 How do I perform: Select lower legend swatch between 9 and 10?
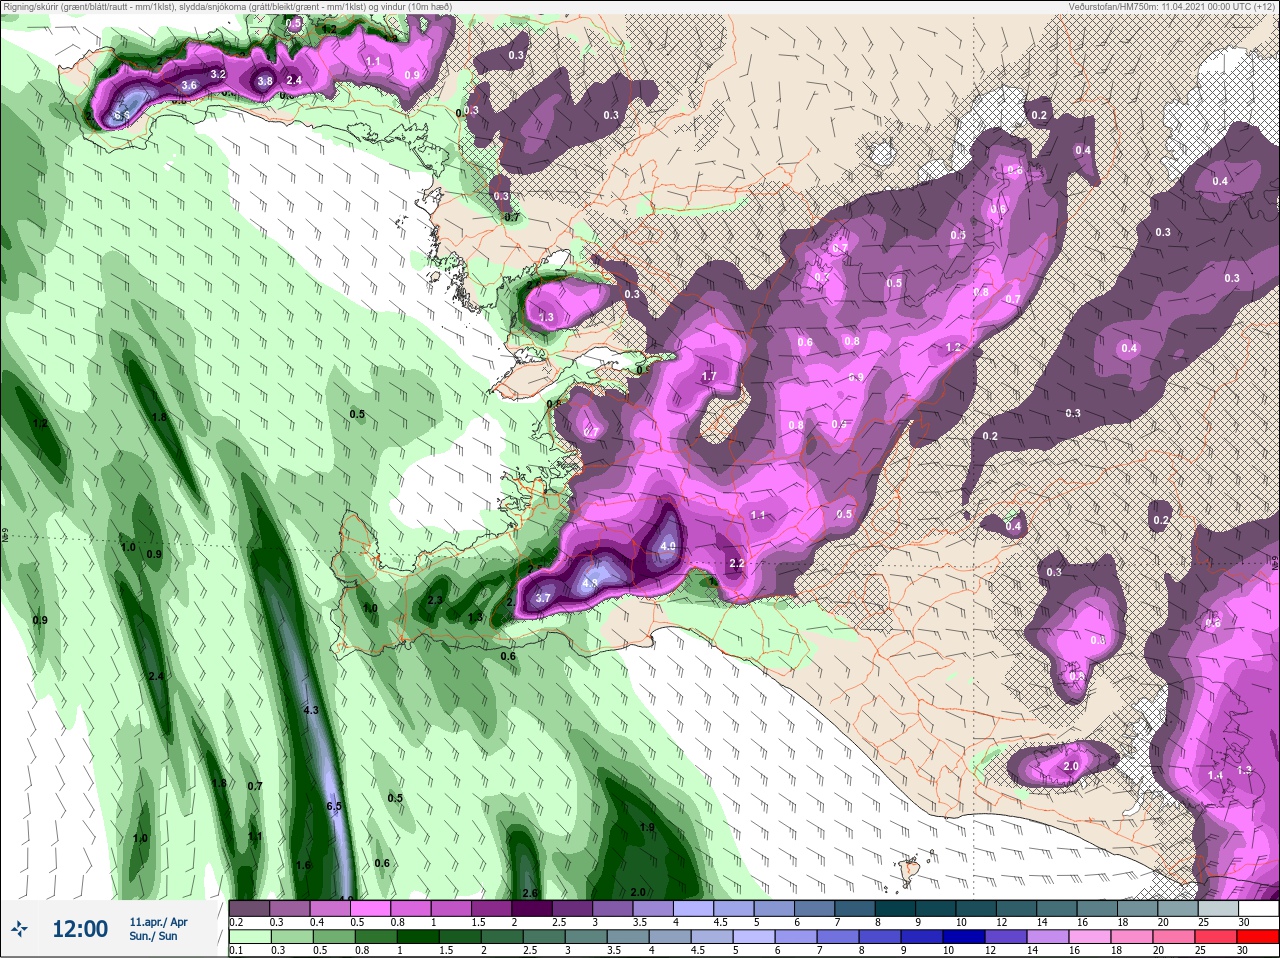[922, 938]
